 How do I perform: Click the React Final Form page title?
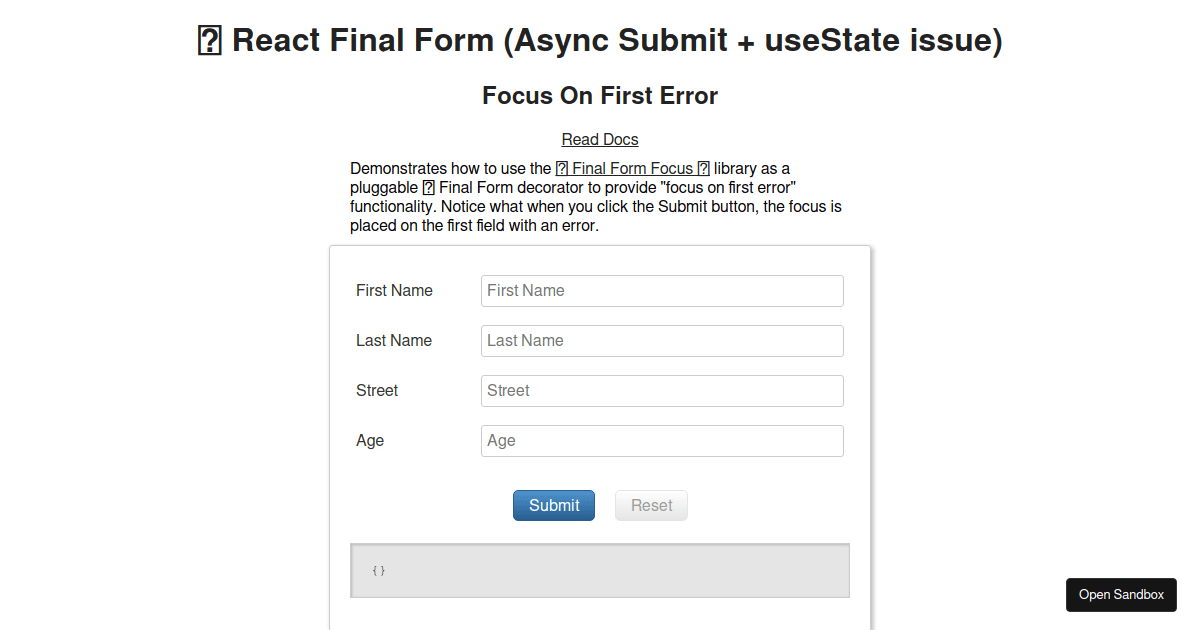point(600,40)
